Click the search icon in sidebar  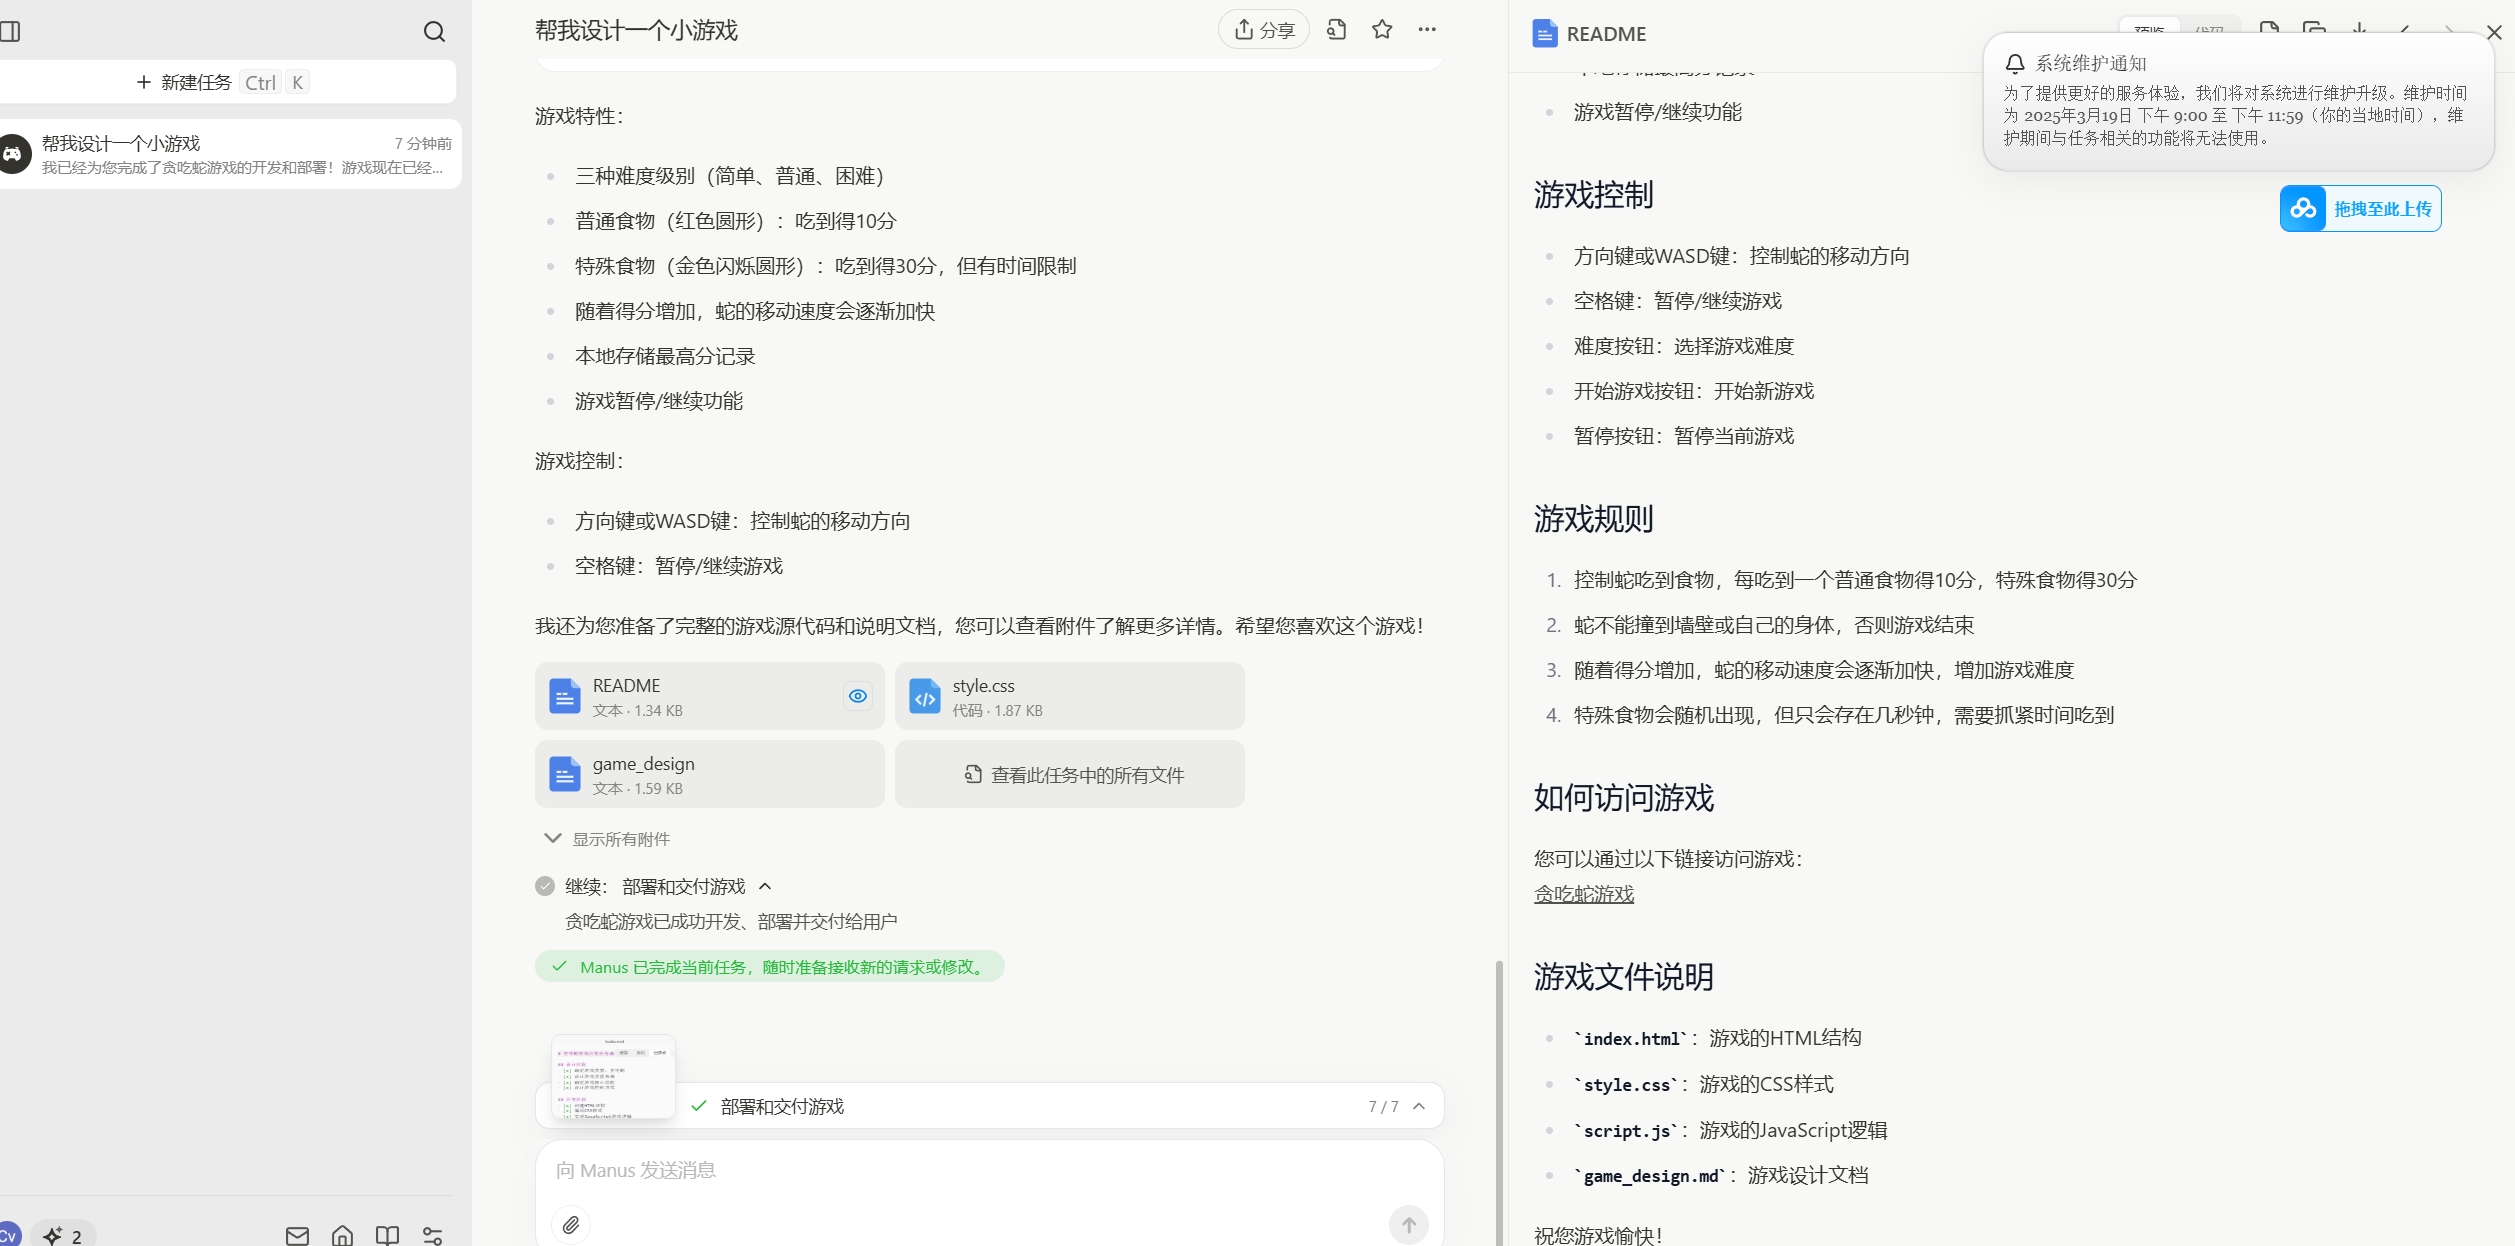(x=434, y=32)
